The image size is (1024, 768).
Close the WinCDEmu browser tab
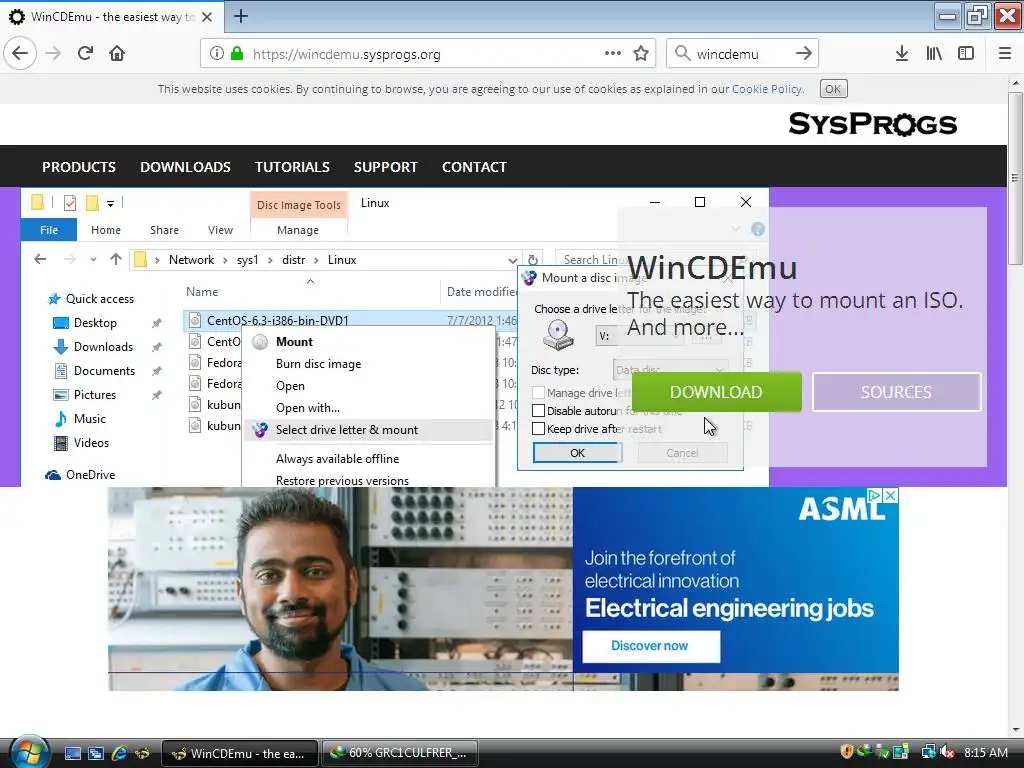pos(207,17)
